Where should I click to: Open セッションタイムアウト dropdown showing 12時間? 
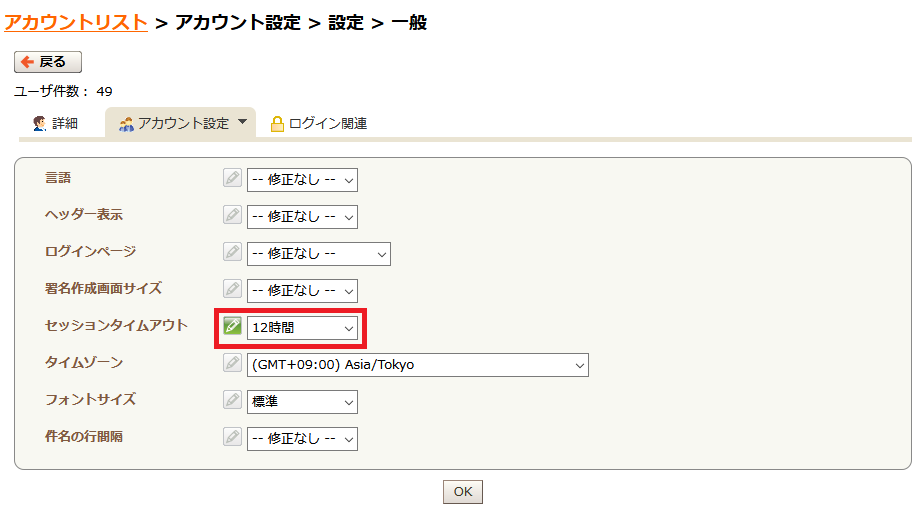(x=302, y=327)
